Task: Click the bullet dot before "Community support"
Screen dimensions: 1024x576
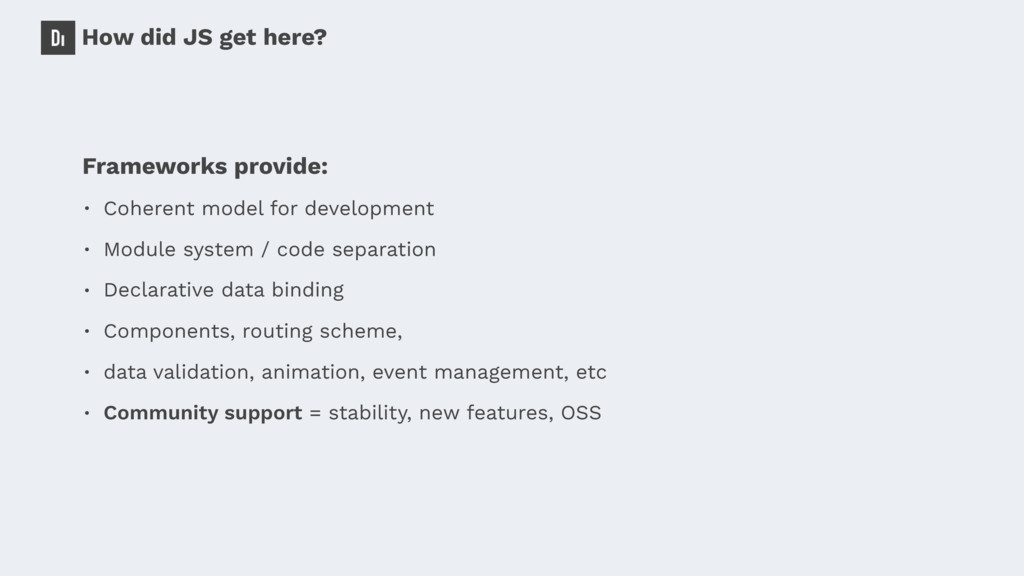Action: pos(87,413)
